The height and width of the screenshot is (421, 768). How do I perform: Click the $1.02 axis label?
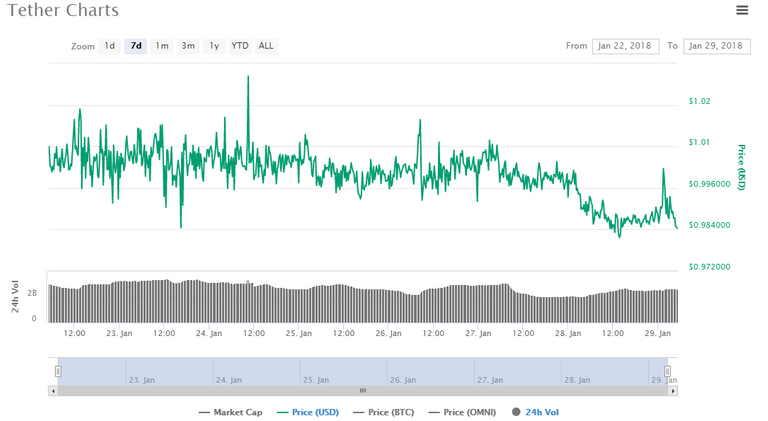coord(699,101)
